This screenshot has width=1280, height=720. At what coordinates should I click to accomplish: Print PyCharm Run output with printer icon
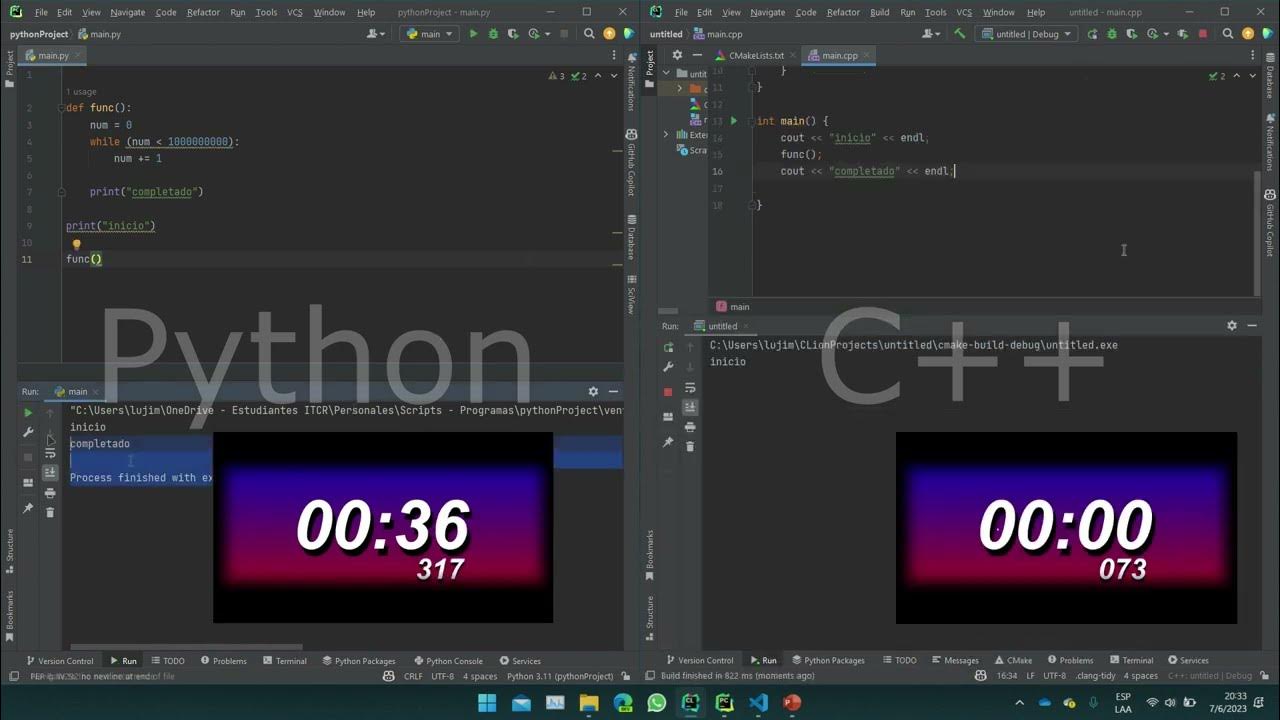click(50, 493)
